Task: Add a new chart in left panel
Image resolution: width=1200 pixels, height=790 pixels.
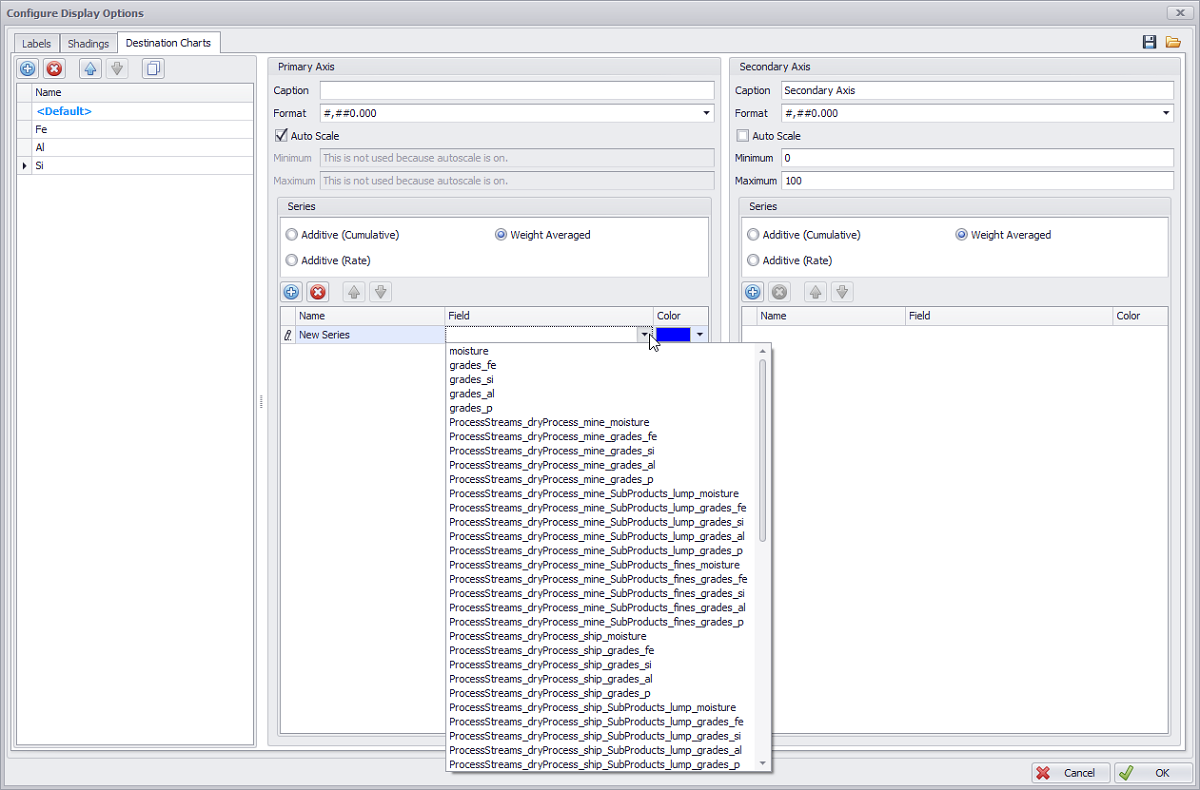Action: [x=28, y=69]
